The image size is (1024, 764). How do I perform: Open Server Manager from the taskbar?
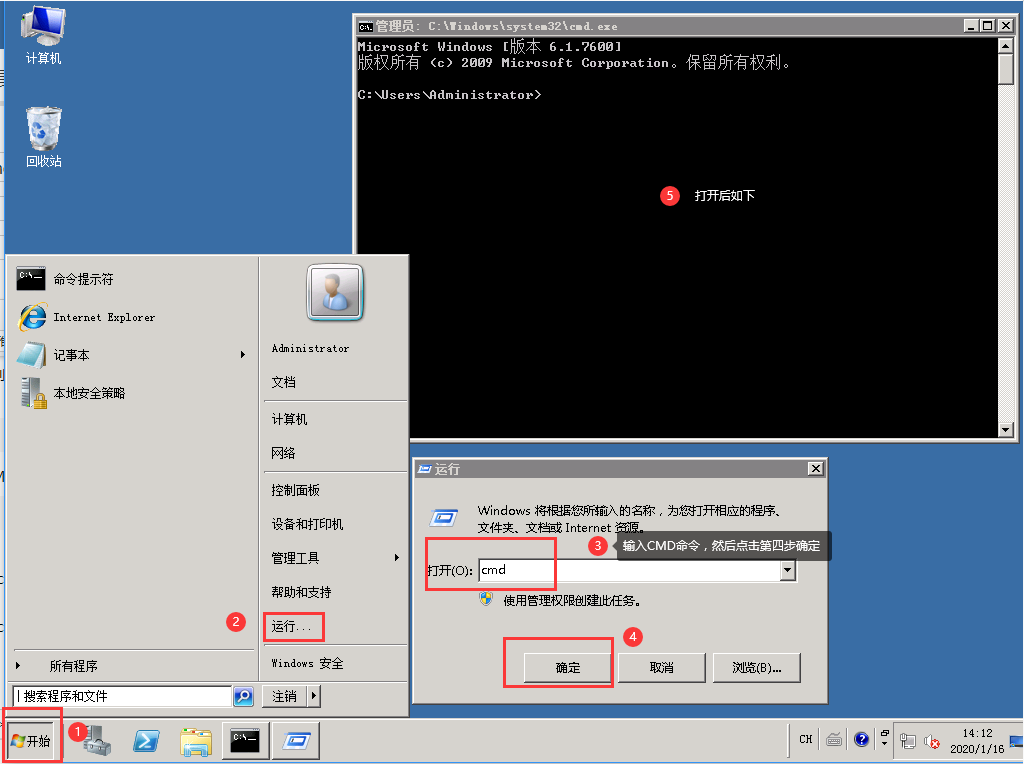click(x=98, y=740)
